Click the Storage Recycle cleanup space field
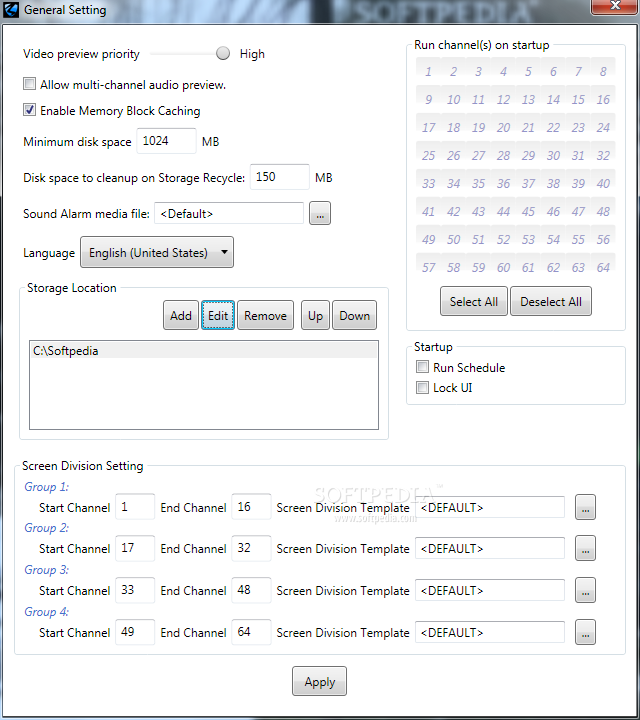This screenshot has height=720, width=640. 280,177
